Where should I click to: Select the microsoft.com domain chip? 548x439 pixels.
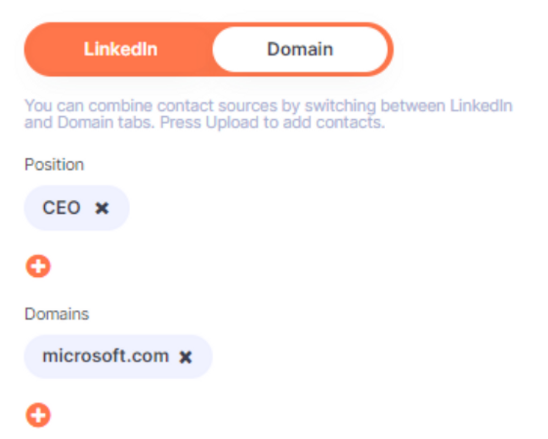click(x=118, y=357)
